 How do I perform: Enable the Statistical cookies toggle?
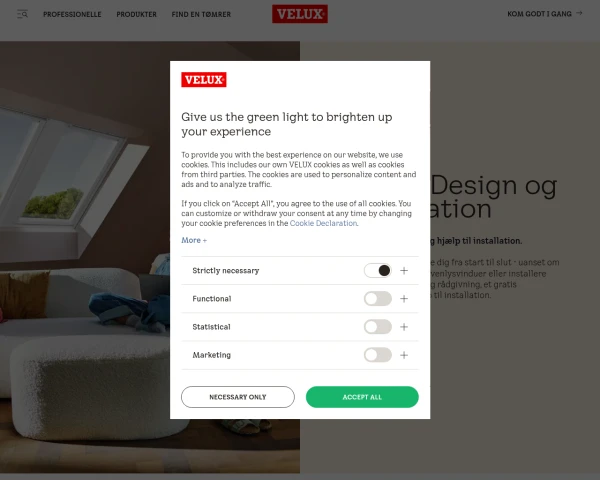tap(378, 327)
